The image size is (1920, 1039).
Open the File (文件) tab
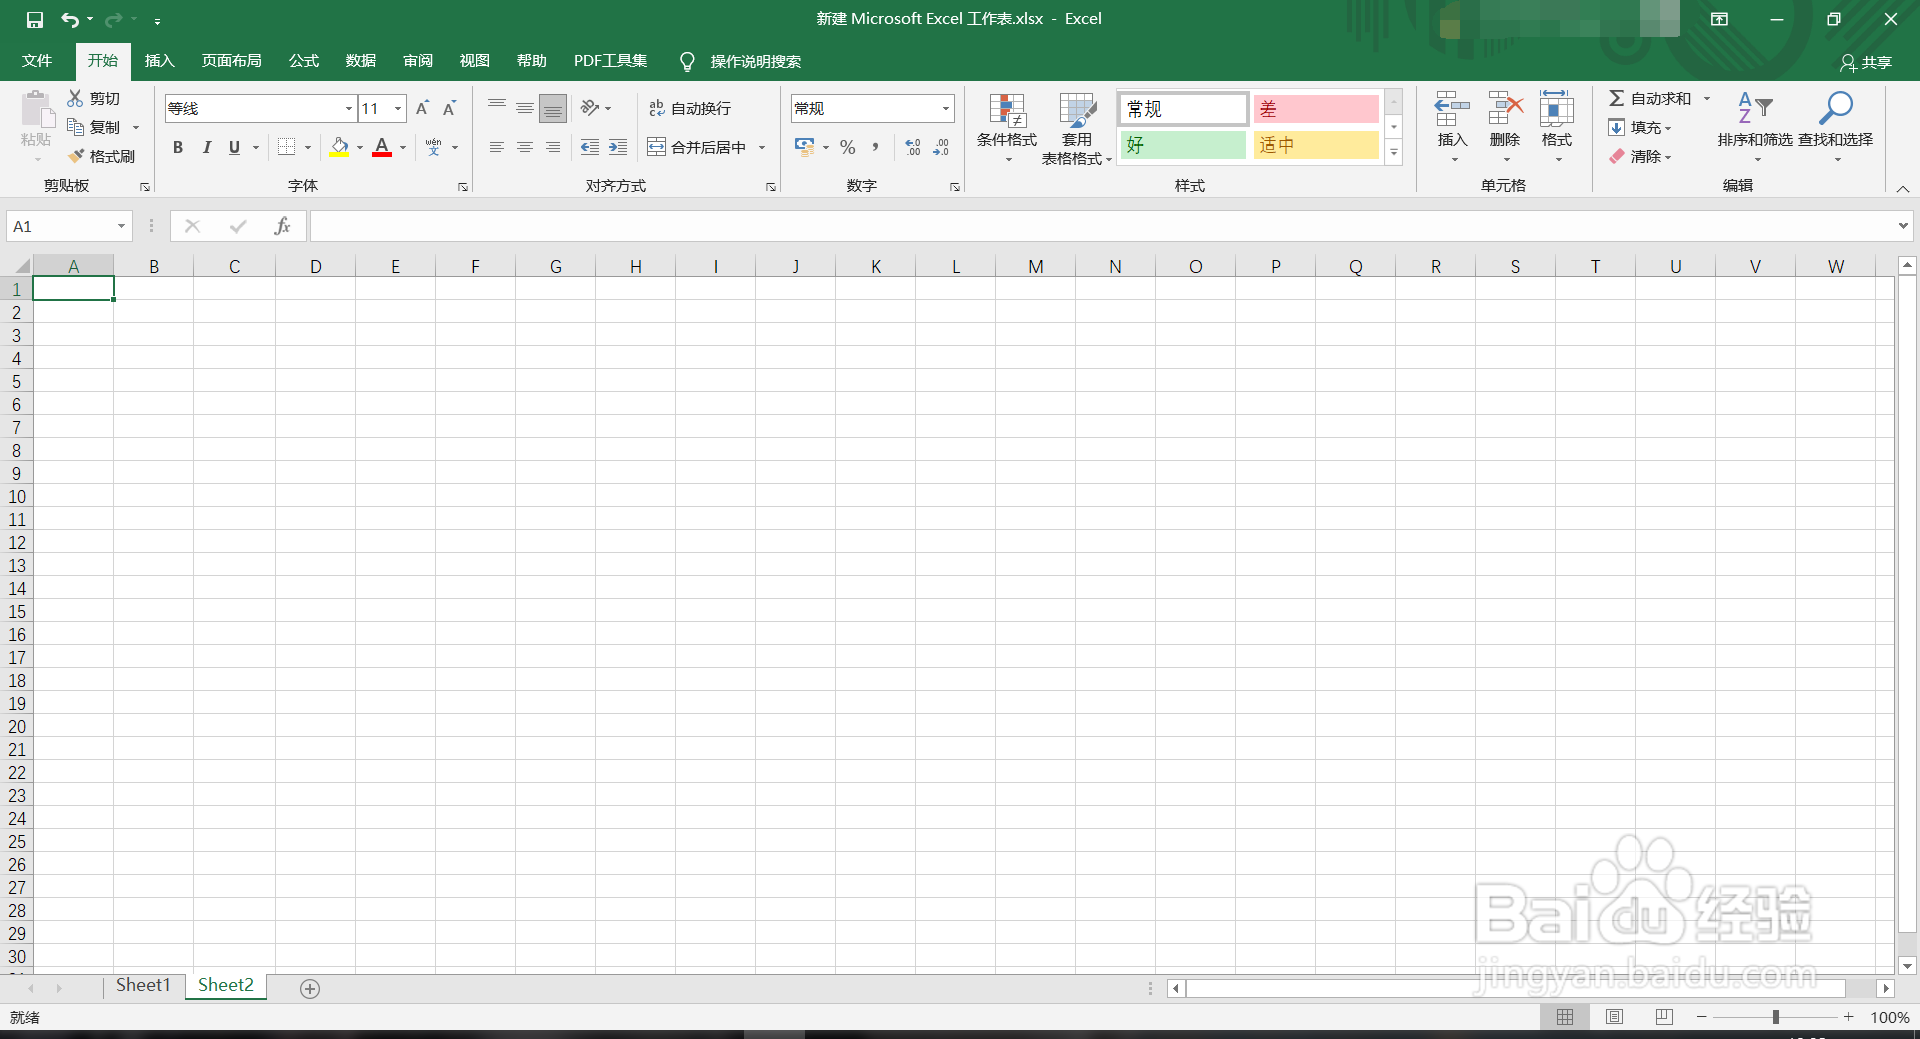click(37, 61)
